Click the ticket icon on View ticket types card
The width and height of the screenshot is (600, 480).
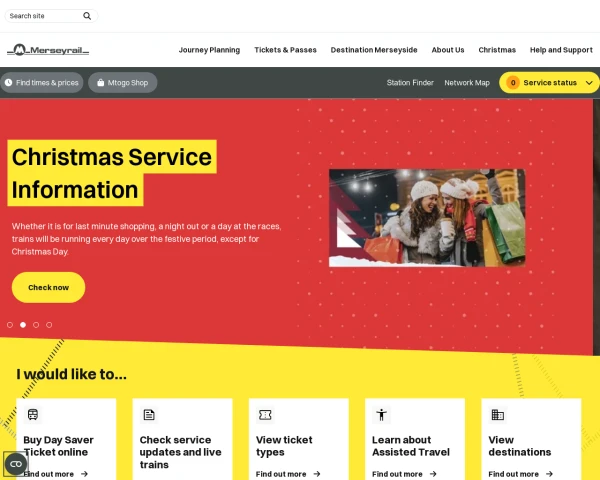(265, 415)
